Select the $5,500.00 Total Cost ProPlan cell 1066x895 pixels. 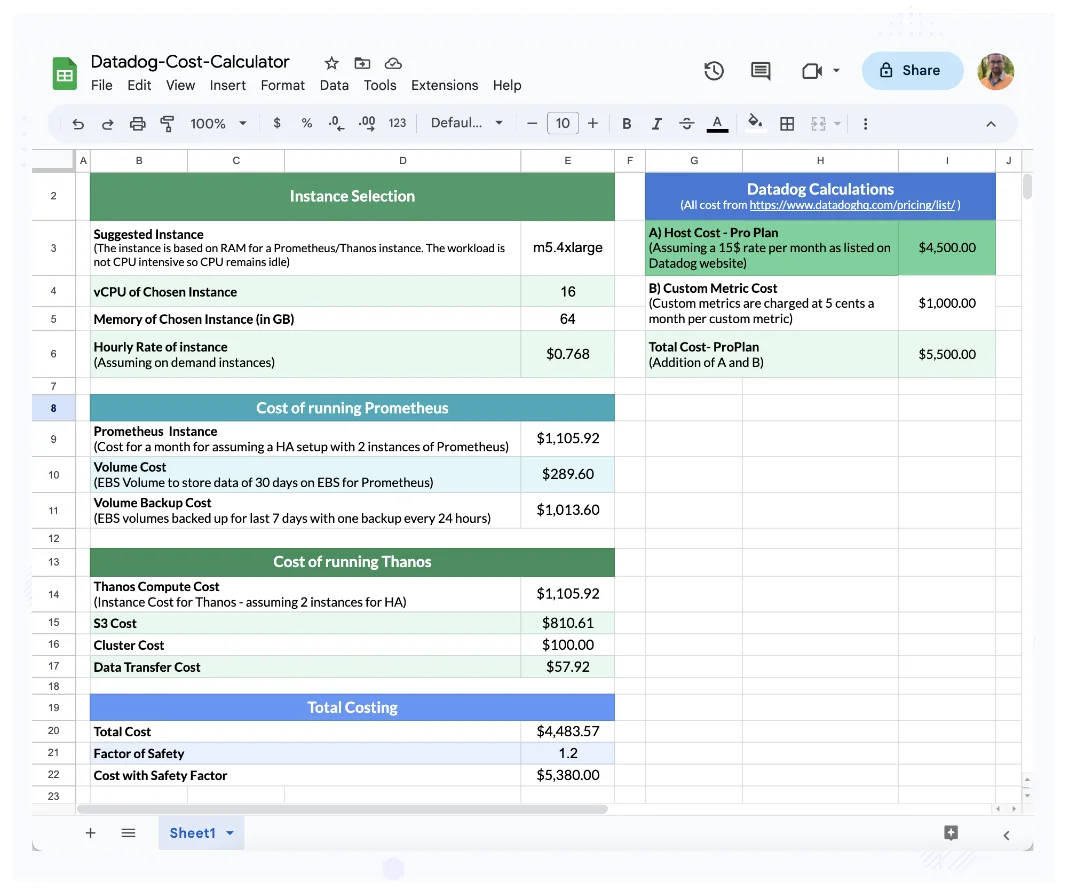[947, 354]
